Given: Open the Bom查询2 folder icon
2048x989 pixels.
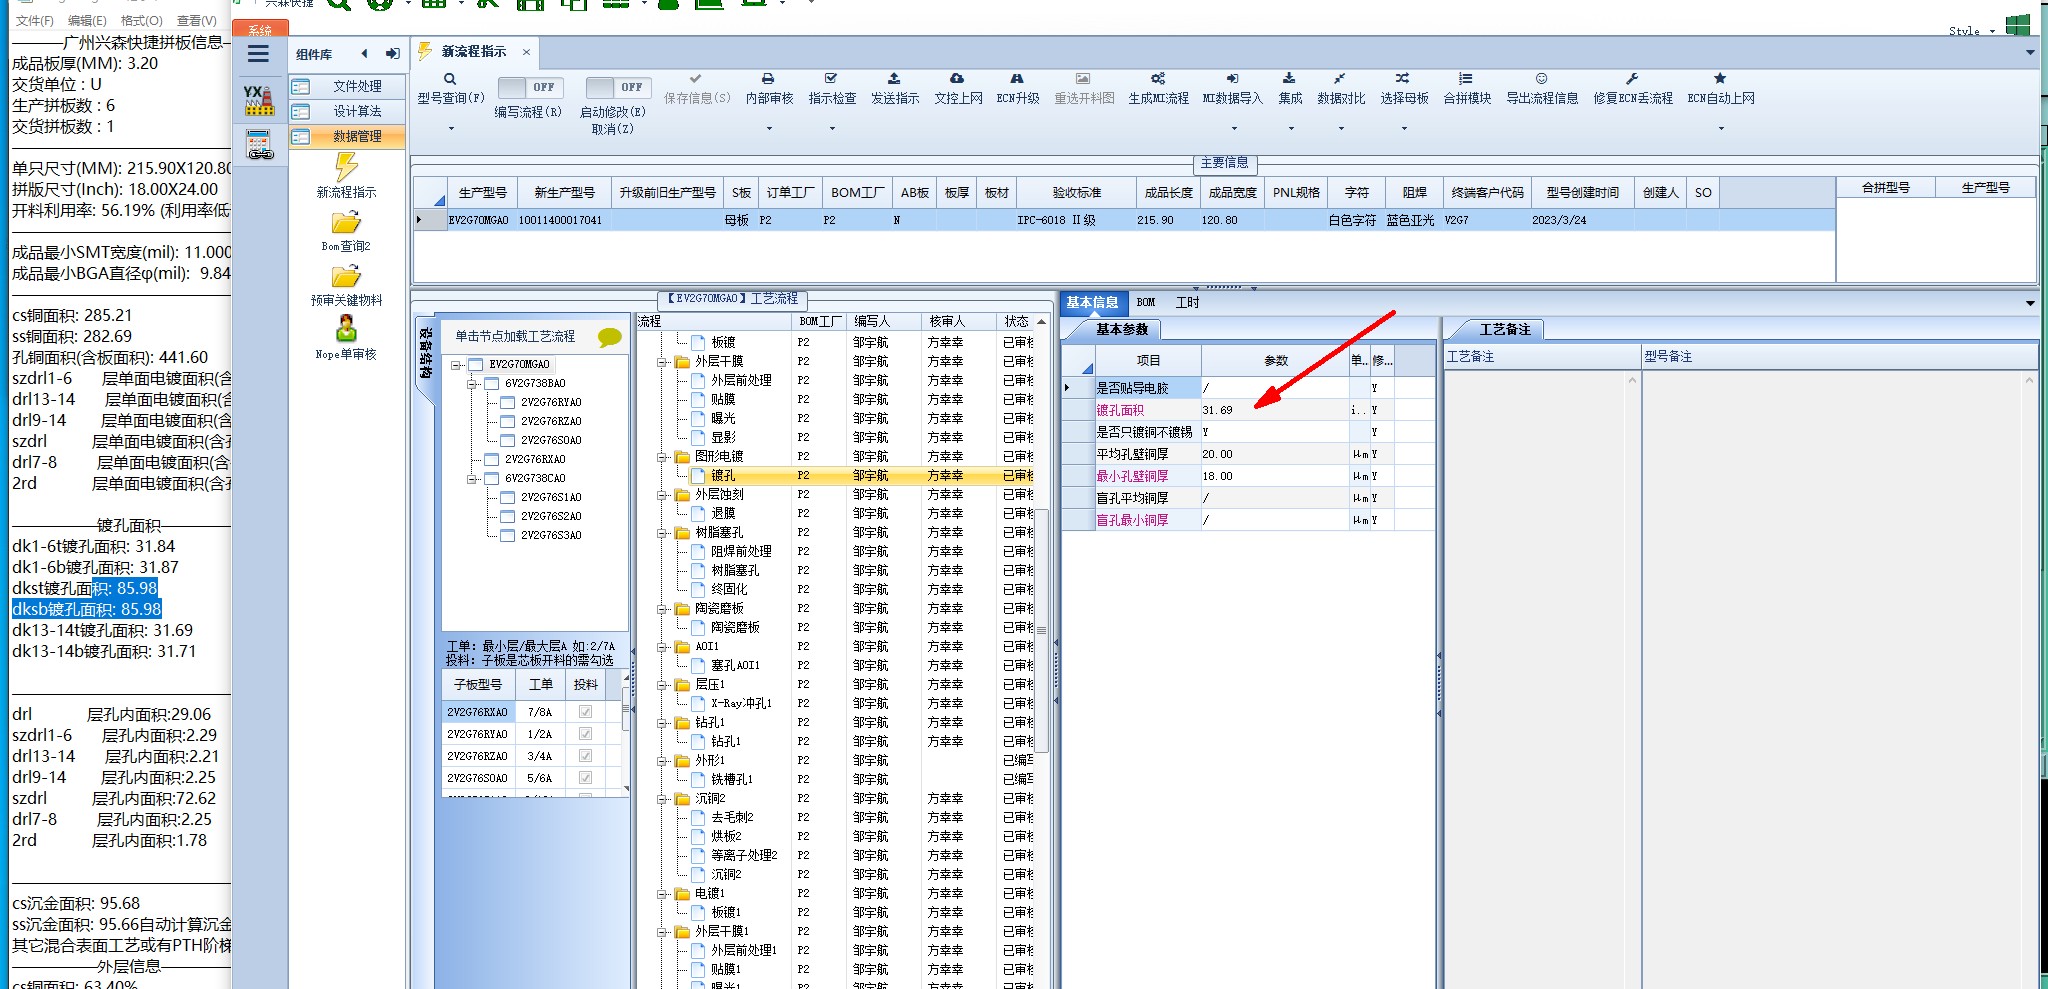Looking at the screenshot, I should 346,222.
